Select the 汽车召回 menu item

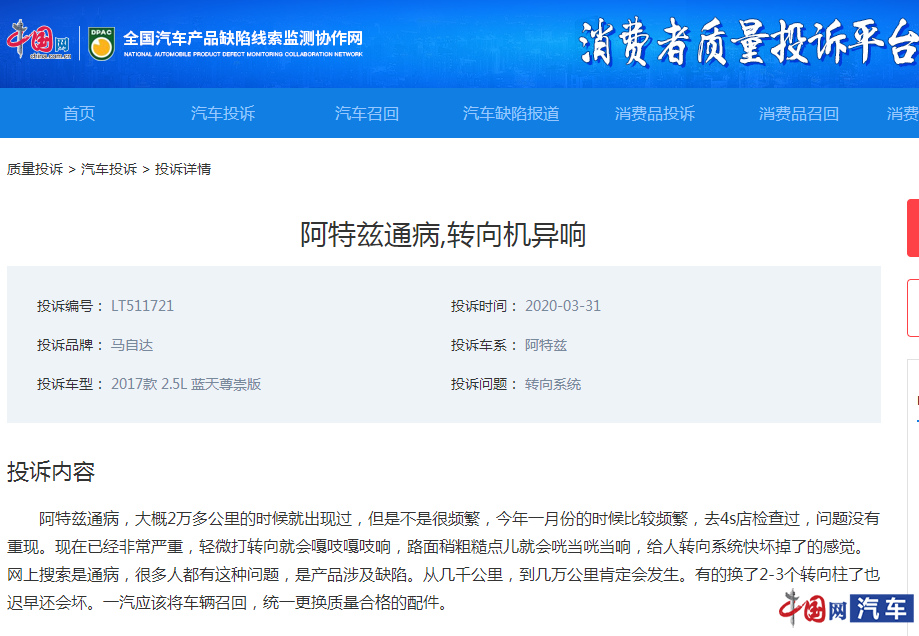[367, 113]
